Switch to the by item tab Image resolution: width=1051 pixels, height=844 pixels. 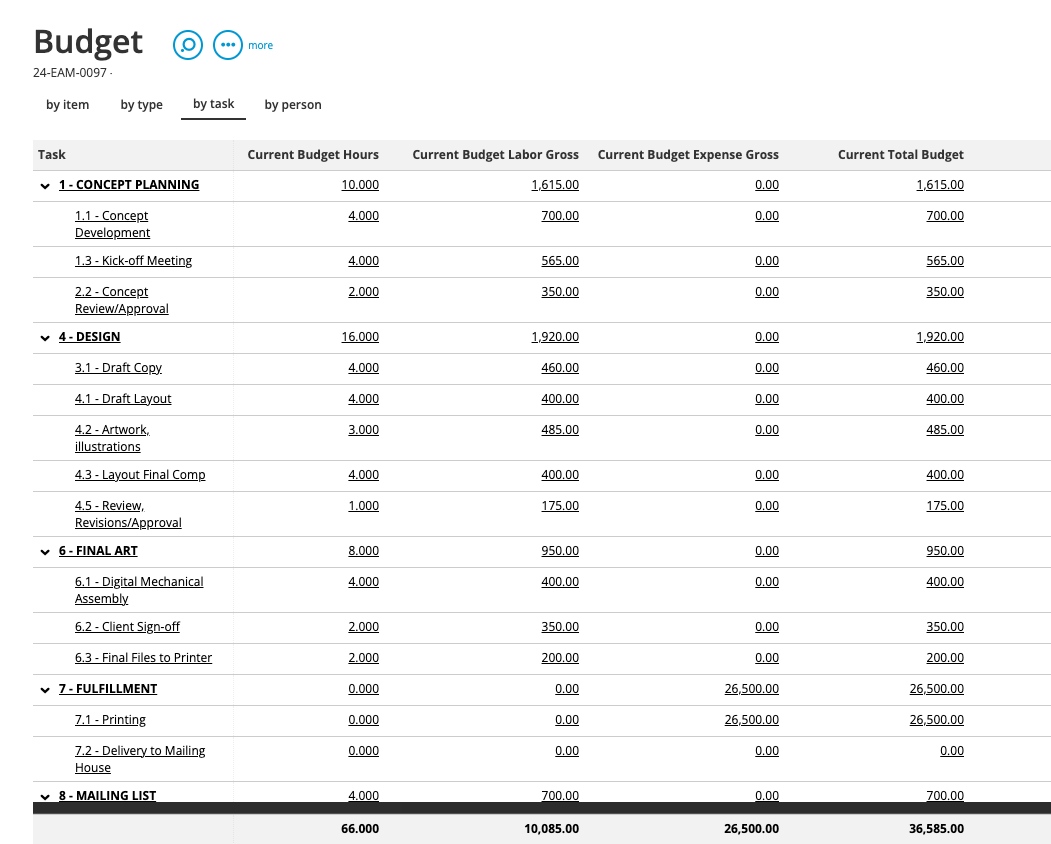point(67,105)
